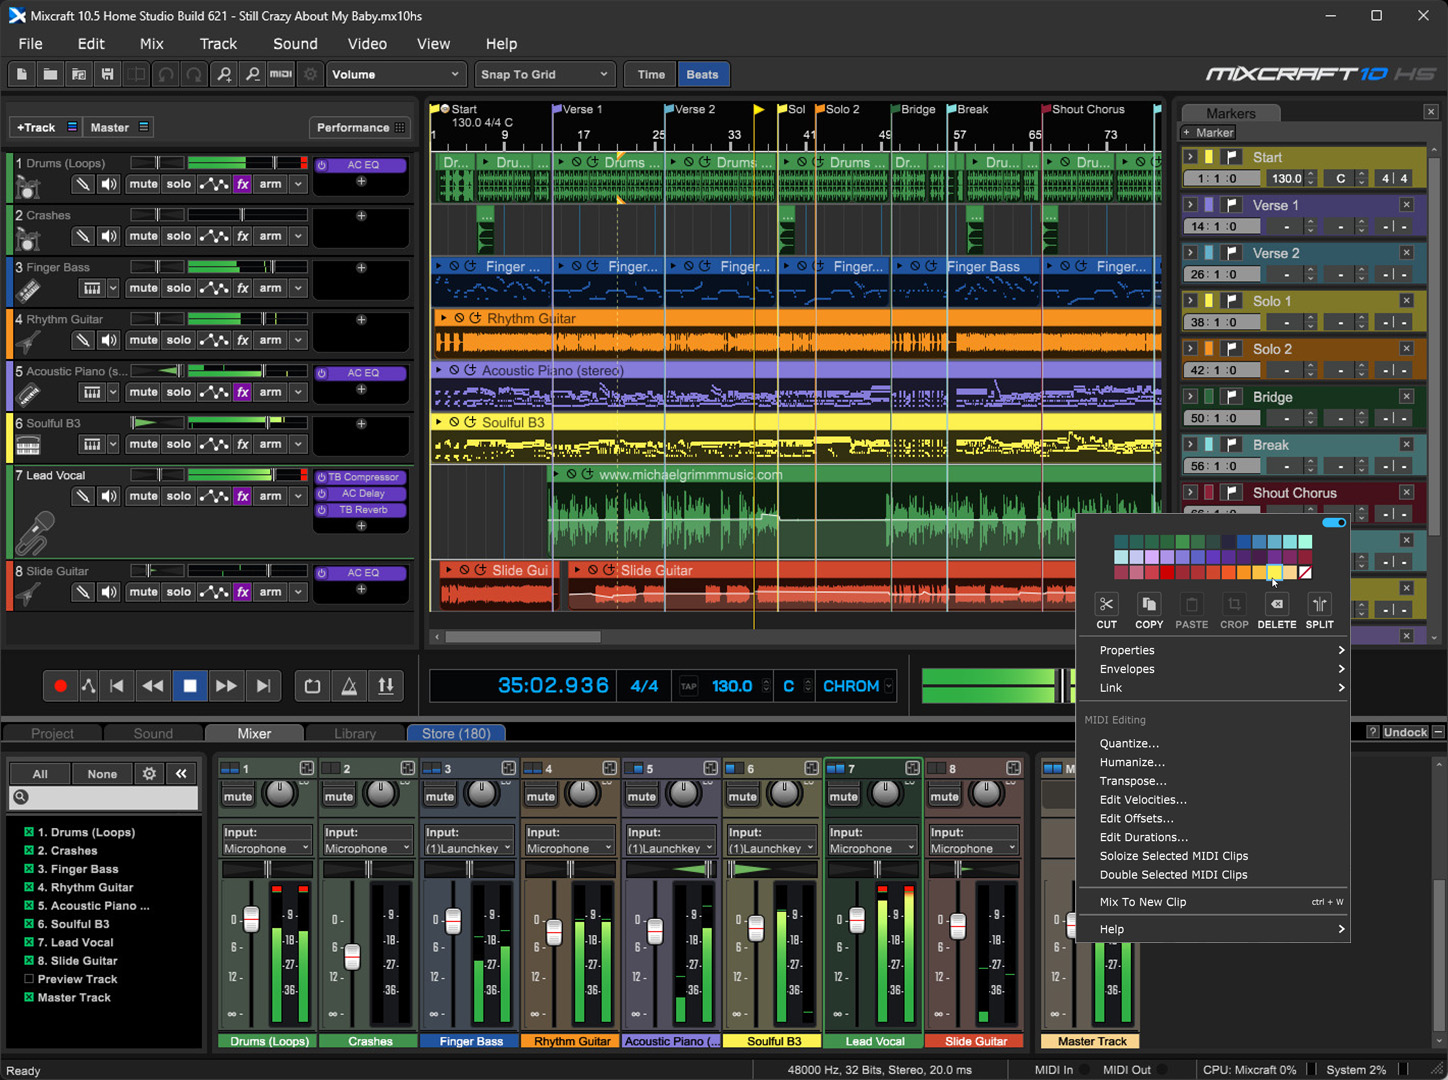
Task: Open fx for Drums (Loops) track
Action: pos(242,184)
